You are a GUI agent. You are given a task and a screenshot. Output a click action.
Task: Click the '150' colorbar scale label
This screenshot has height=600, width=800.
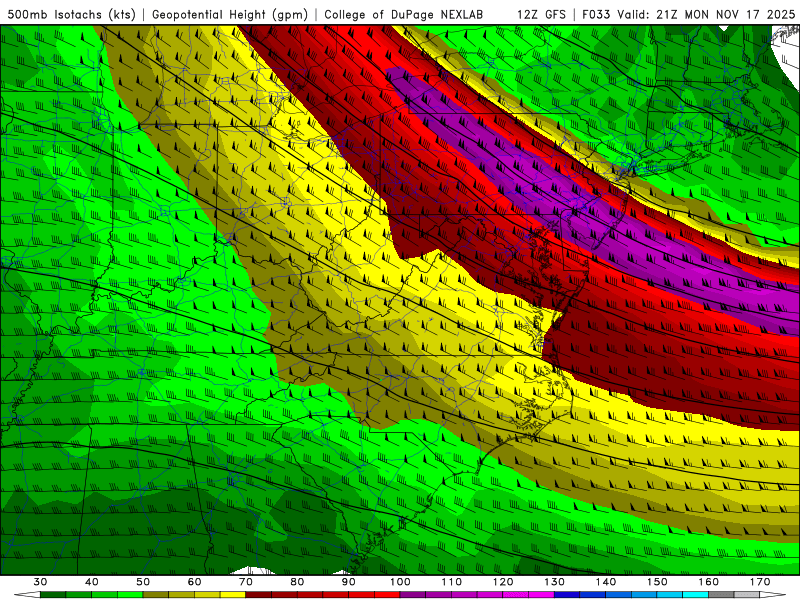click(657, 582)
